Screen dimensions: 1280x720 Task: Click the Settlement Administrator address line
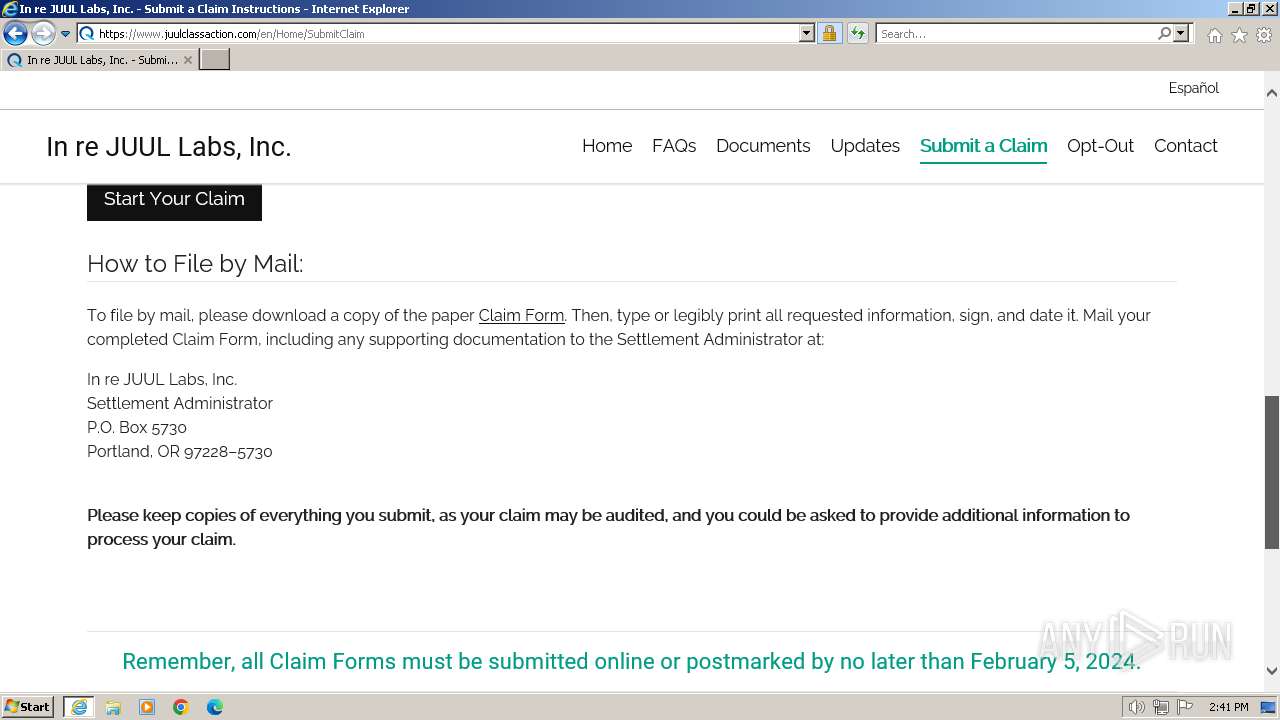click(180, 404)
